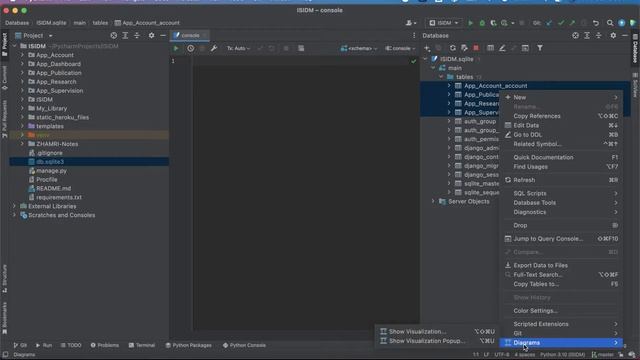Click the Git rollback arrow icon
The height and width of the screenshot is (360, 640).
coord(596,23)
